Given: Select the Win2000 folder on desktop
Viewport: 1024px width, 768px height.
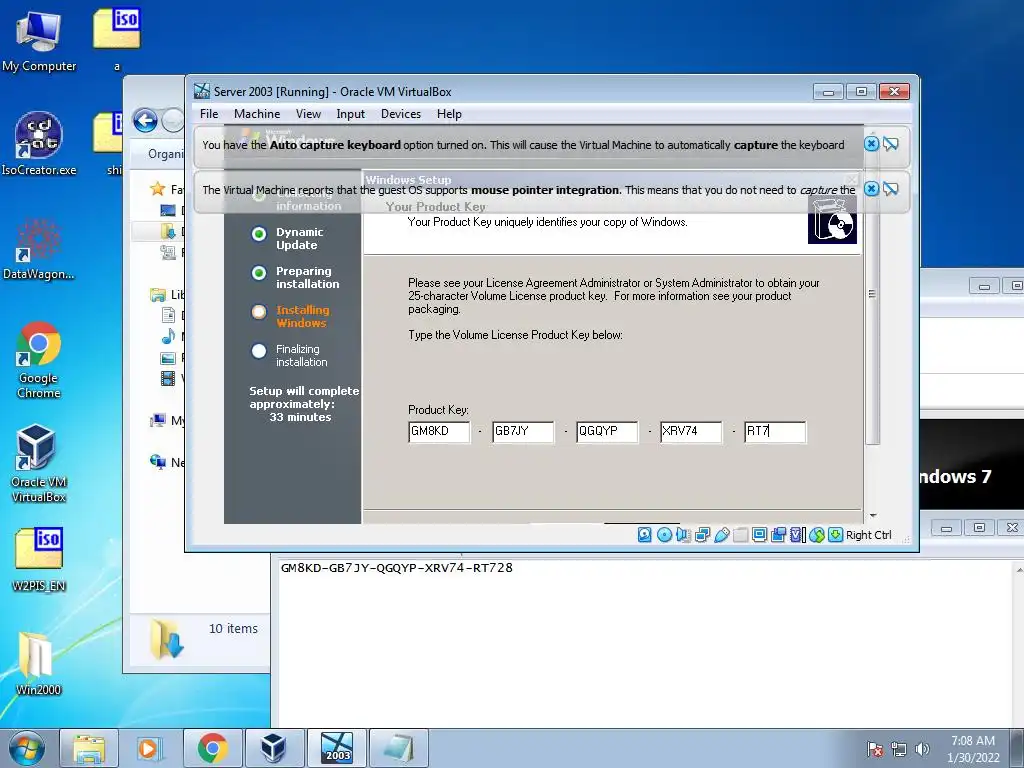Looking at the screenshot, I should click(39, 664).
